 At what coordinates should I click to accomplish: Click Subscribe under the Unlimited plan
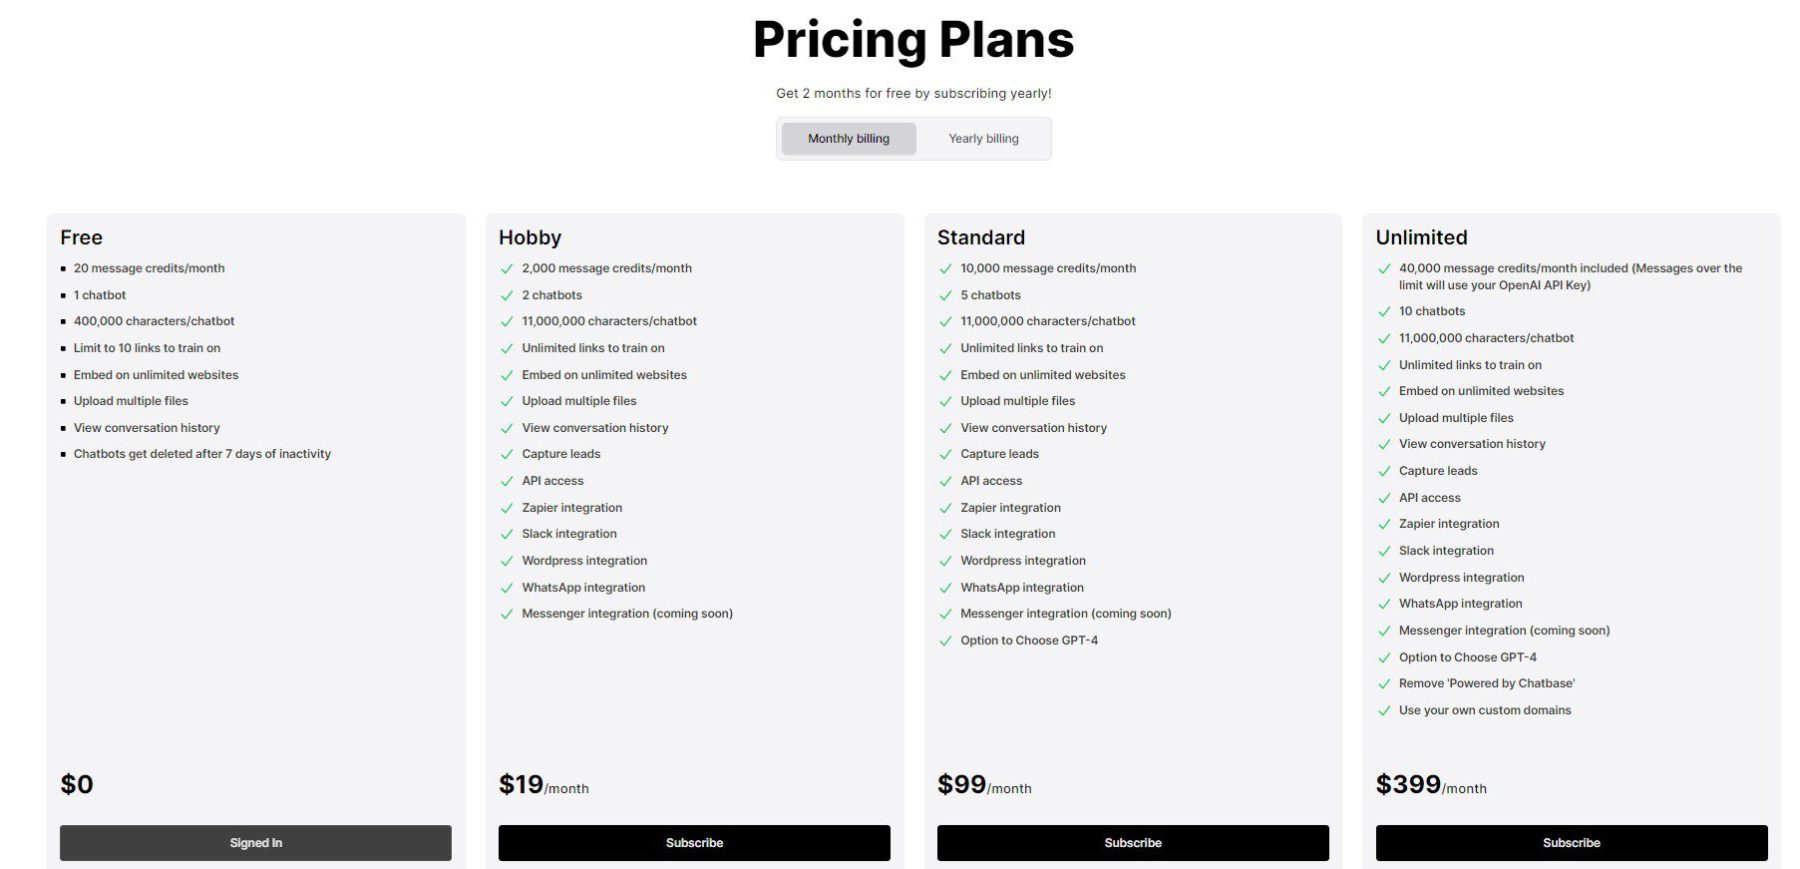tap(1571, 842)
